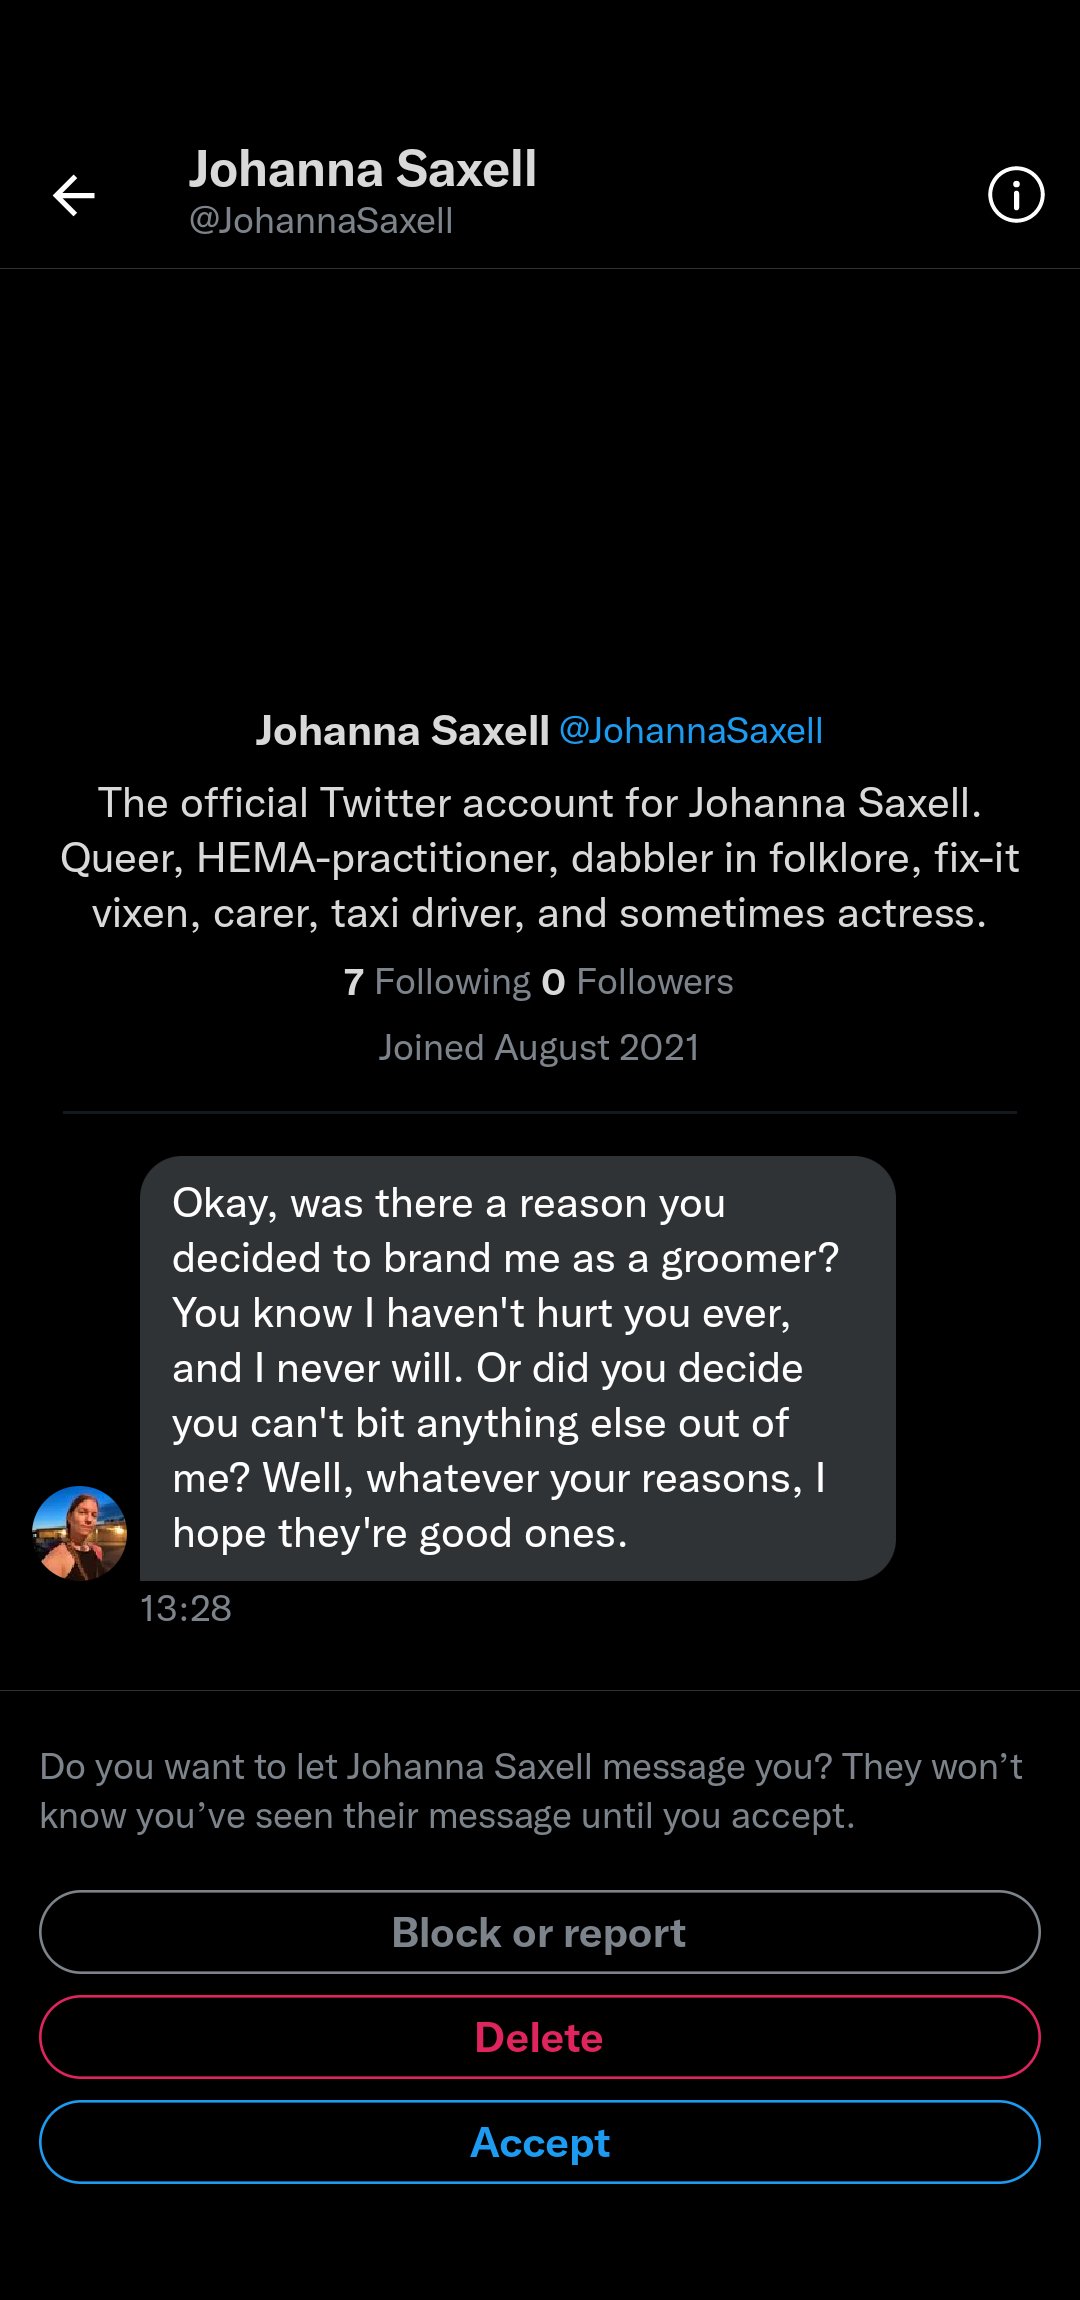Tap the blank area below the Accept button
Viewport: 1080px width, 2300px height.
[x=540, y=2245]
